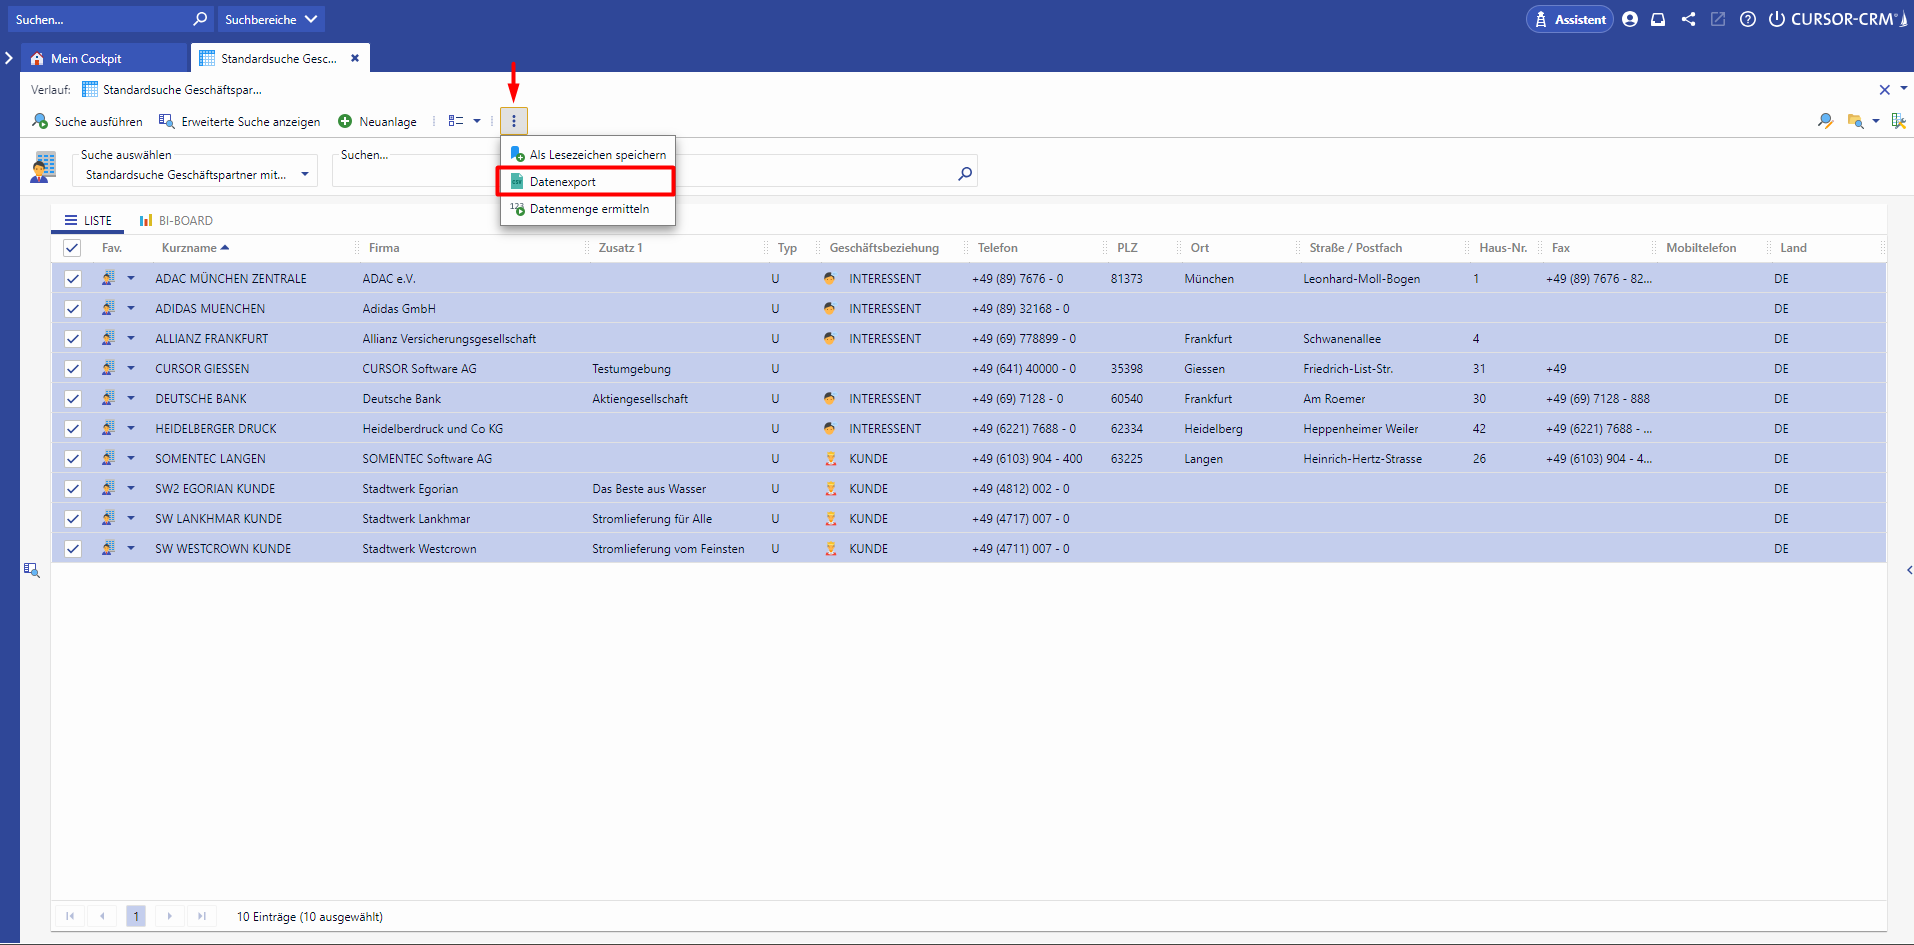Image resolution: width=1914 pixels, height=945 pixels.
Task: Select Datenexport from the menu
Action: coord(563,182)
